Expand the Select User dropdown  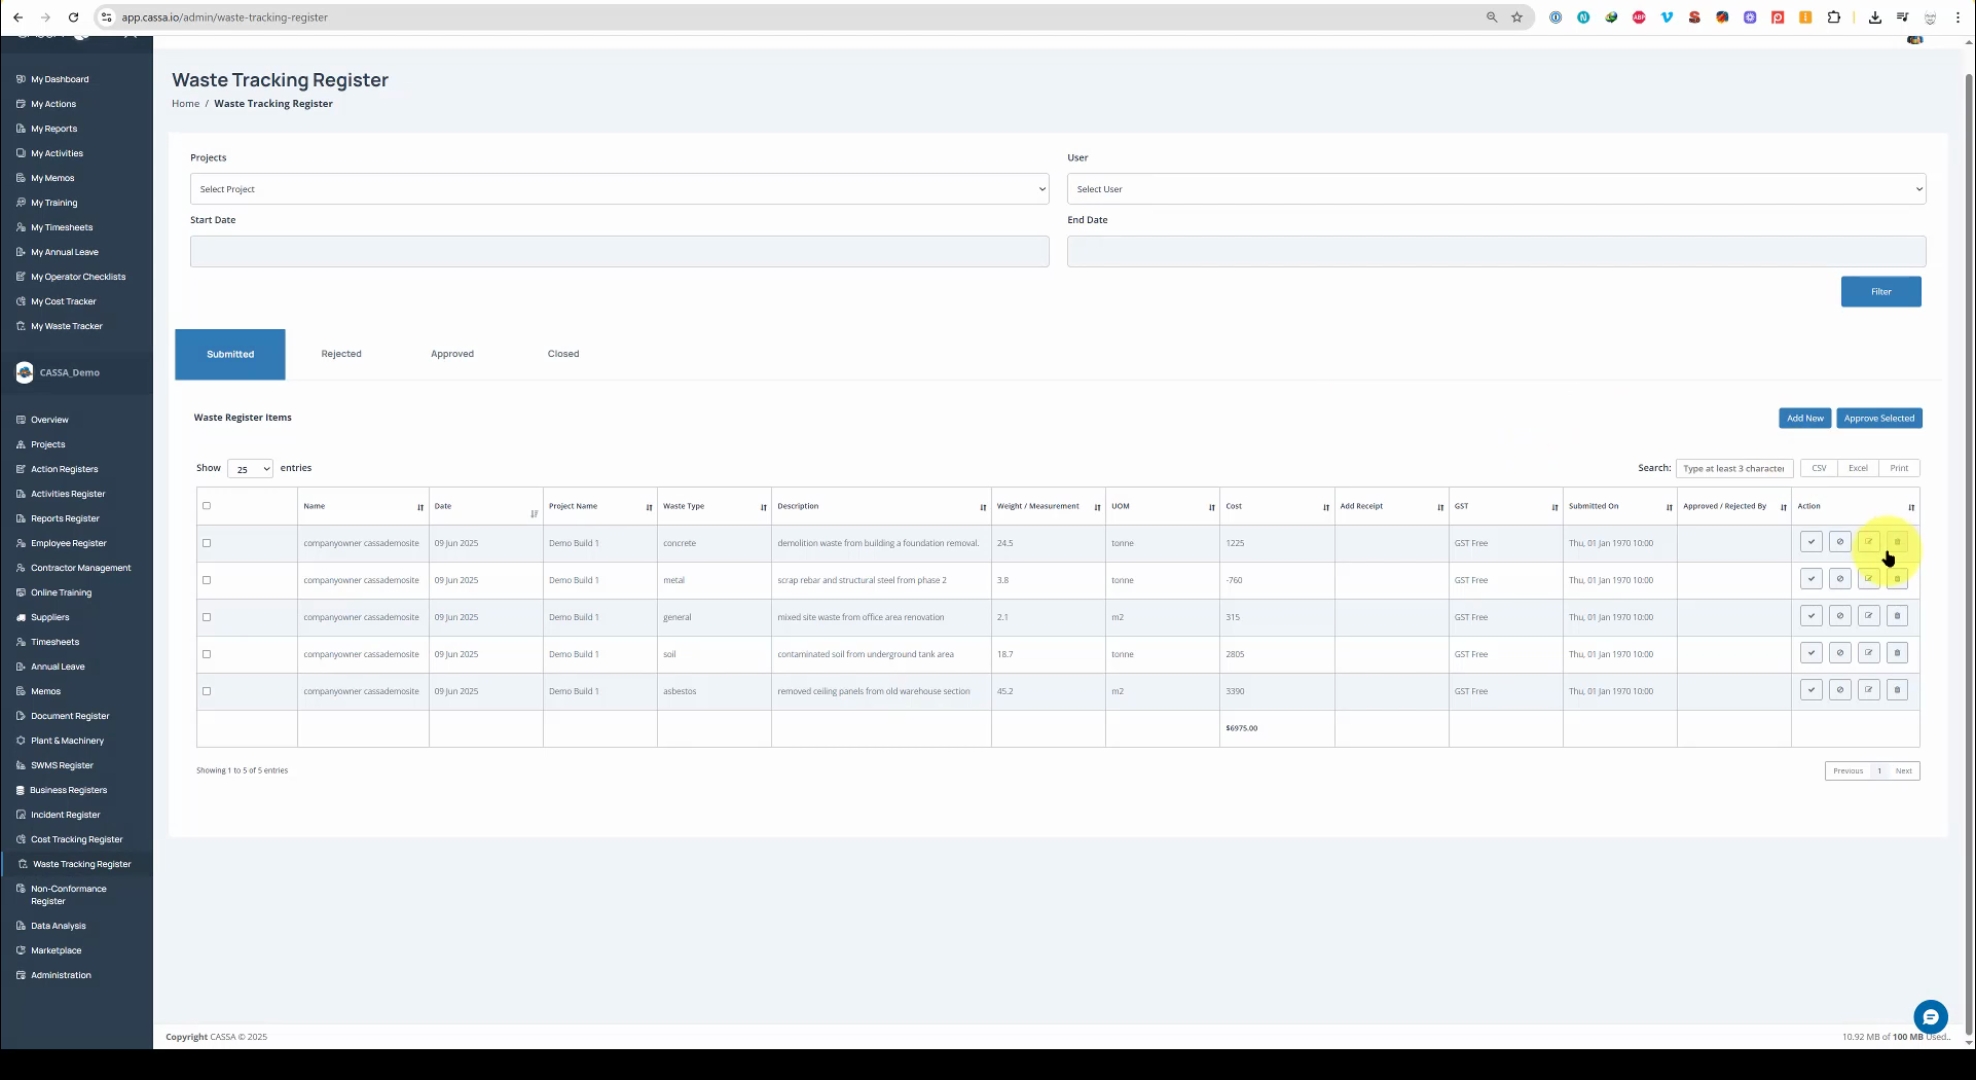(x=1495, y=189)
